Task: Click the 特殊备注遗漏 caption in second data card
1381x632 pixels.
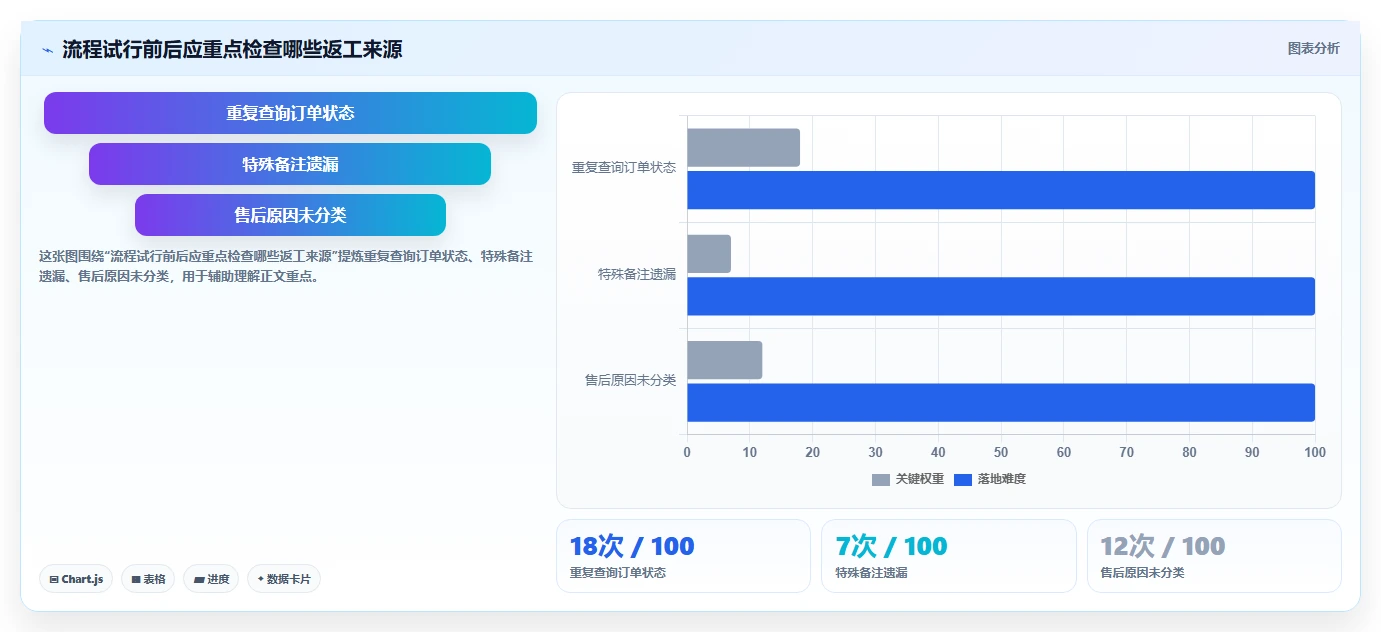Action: [871, 573]
